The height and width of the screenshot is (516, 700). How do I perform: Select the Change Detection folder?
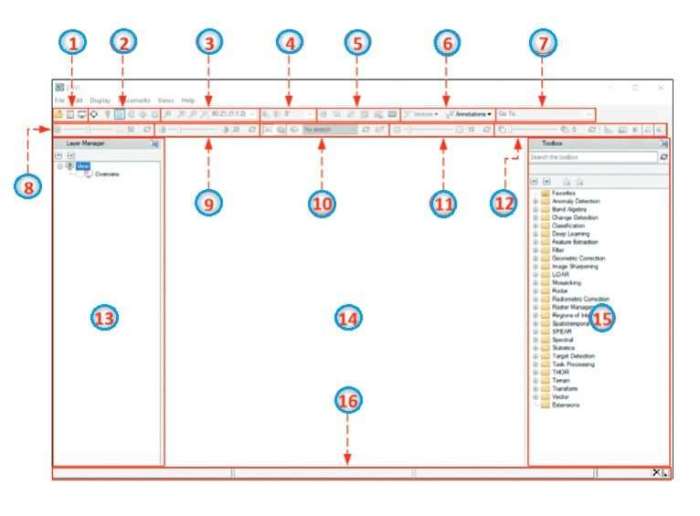(x=575, y=218)
